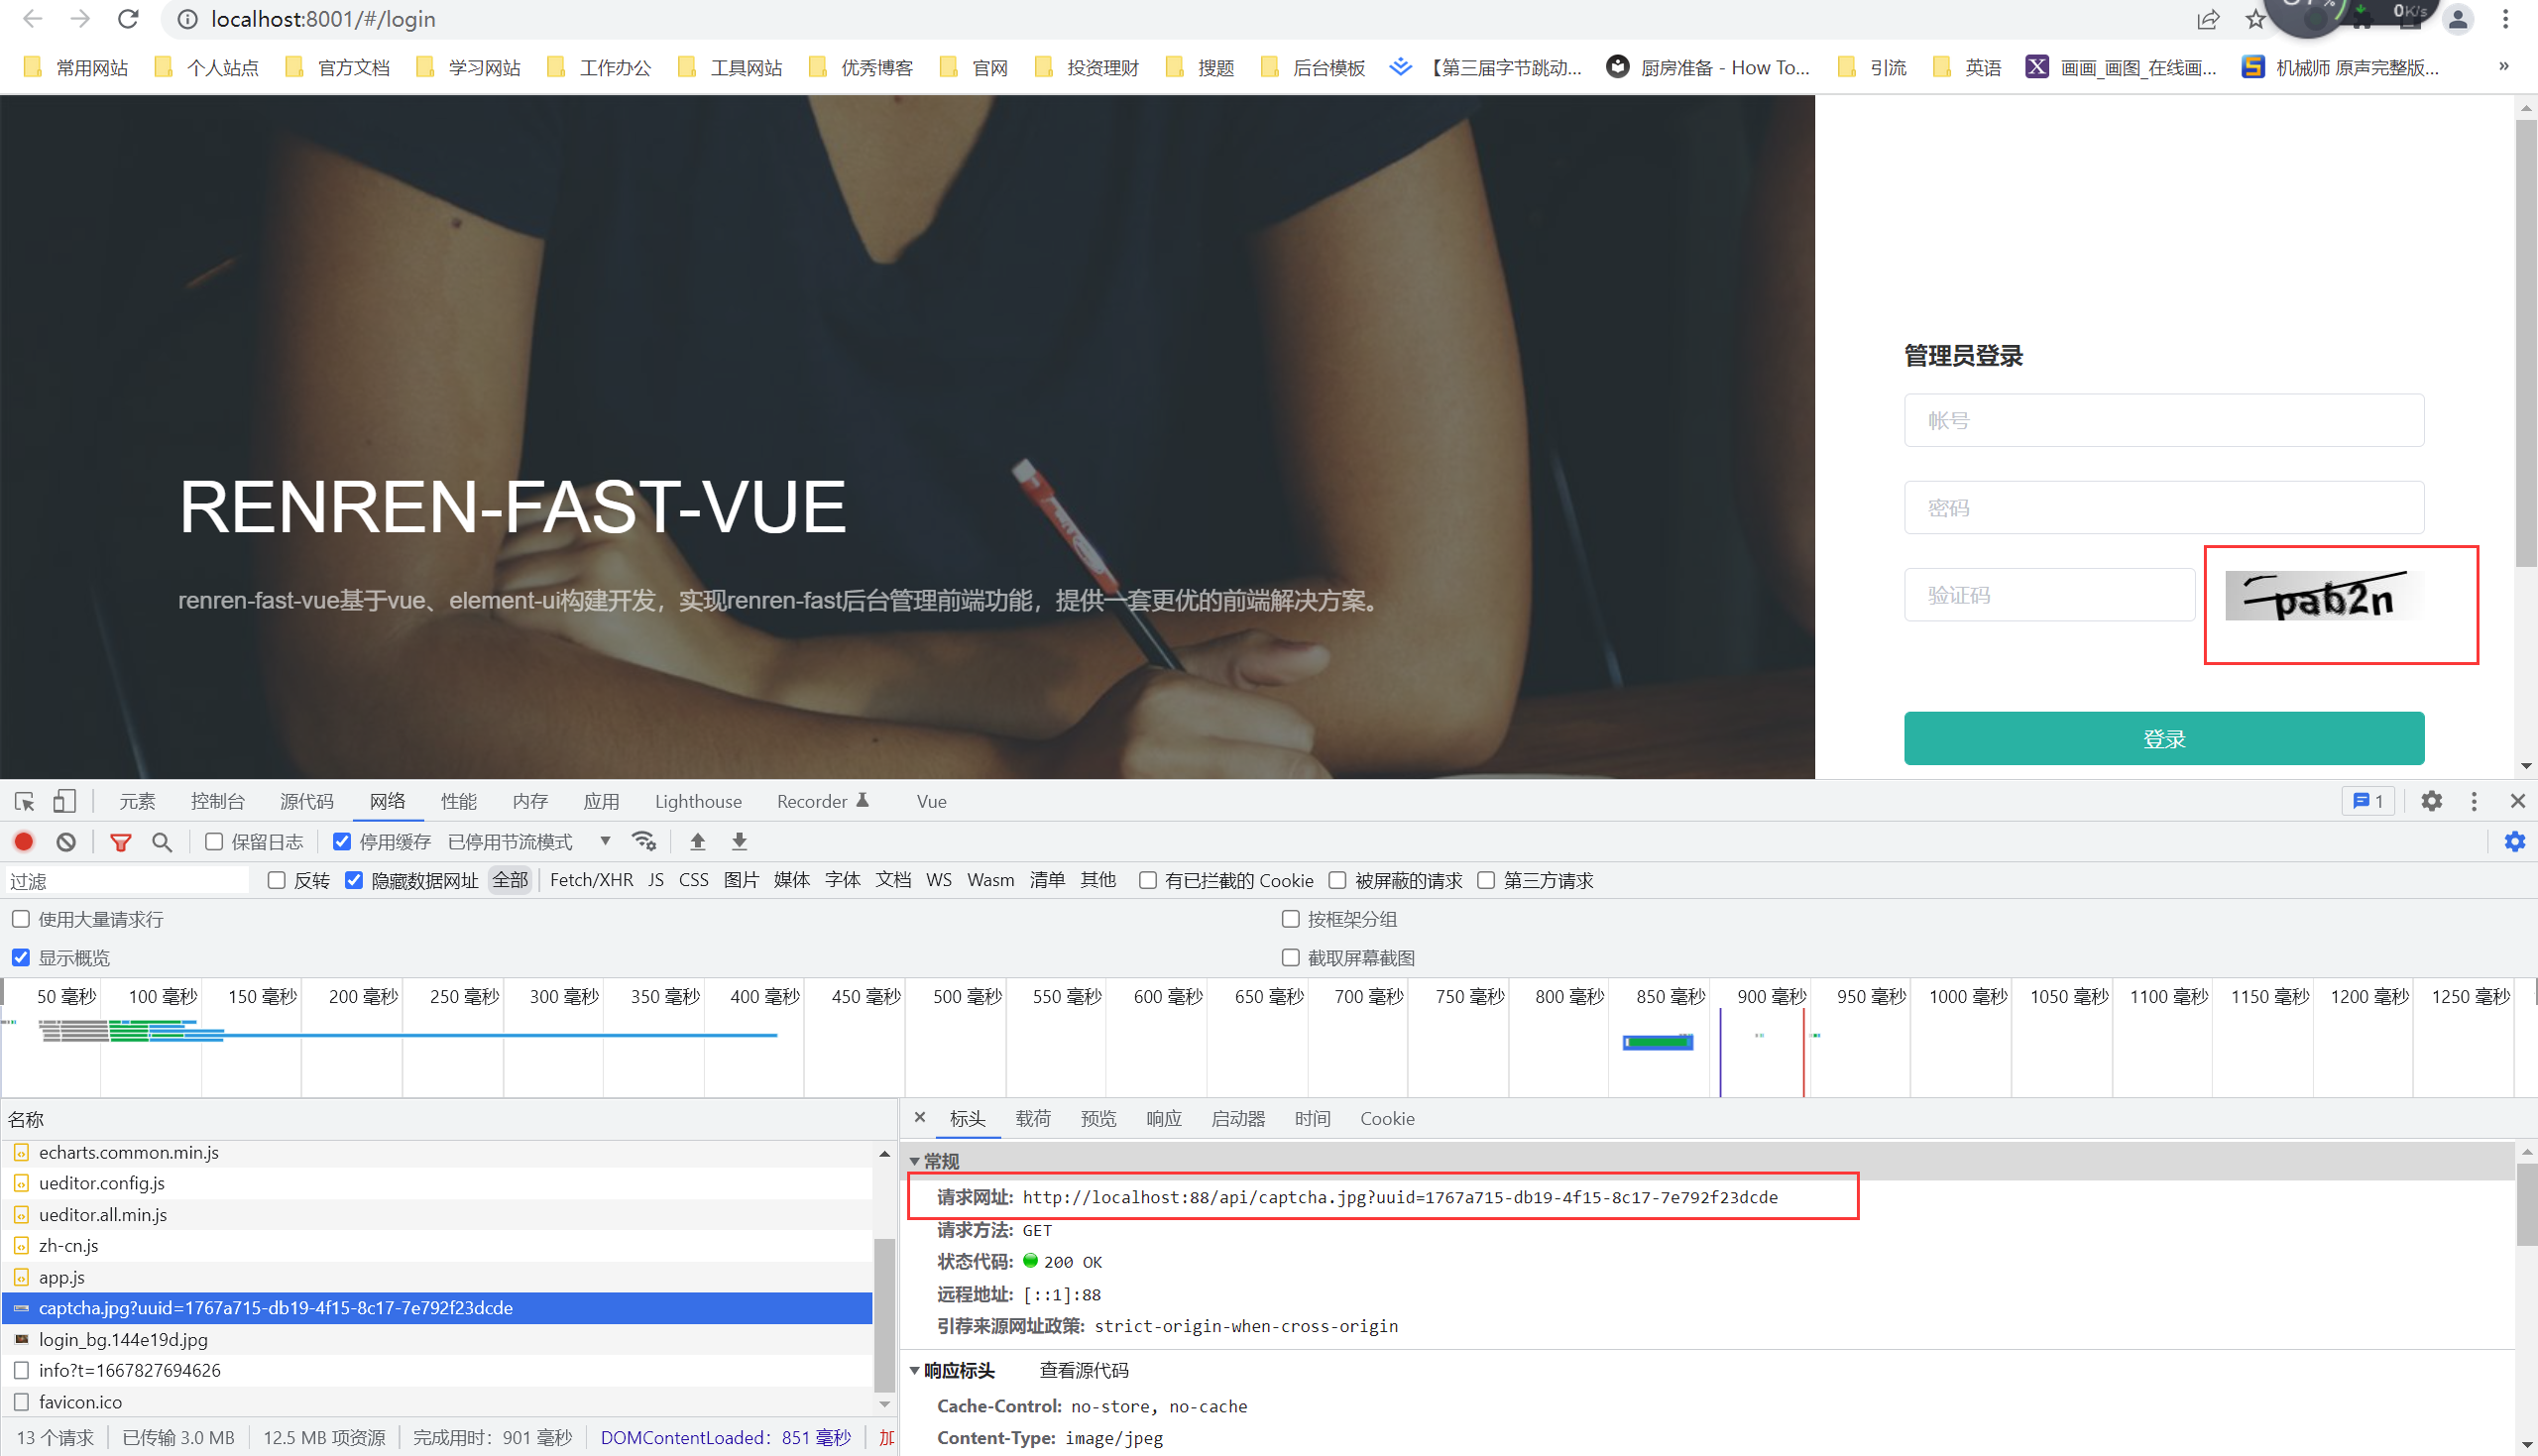This screenshot has width=2538, height=1456.
Task: Close the request details pane
Action: [x=920, y=1117]
